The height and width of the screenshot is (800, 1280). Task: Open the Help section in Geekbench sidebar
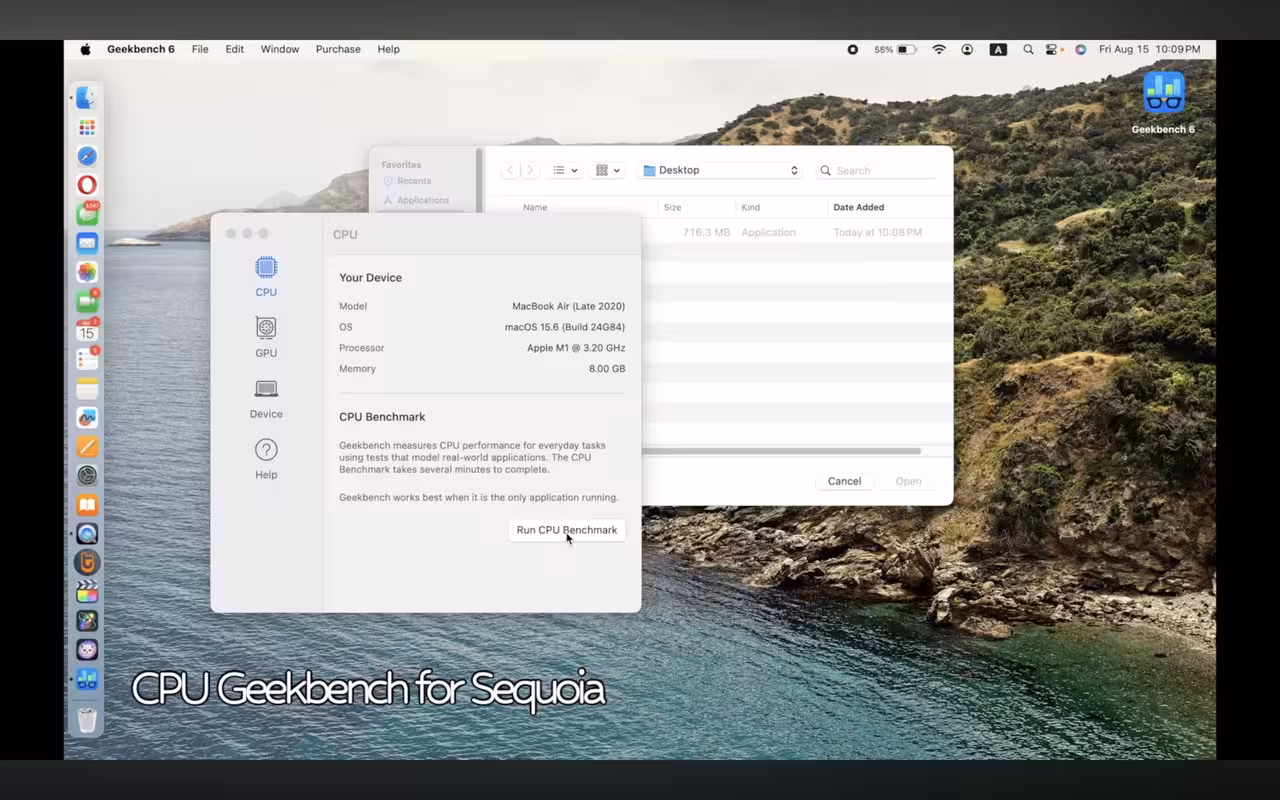266,460
